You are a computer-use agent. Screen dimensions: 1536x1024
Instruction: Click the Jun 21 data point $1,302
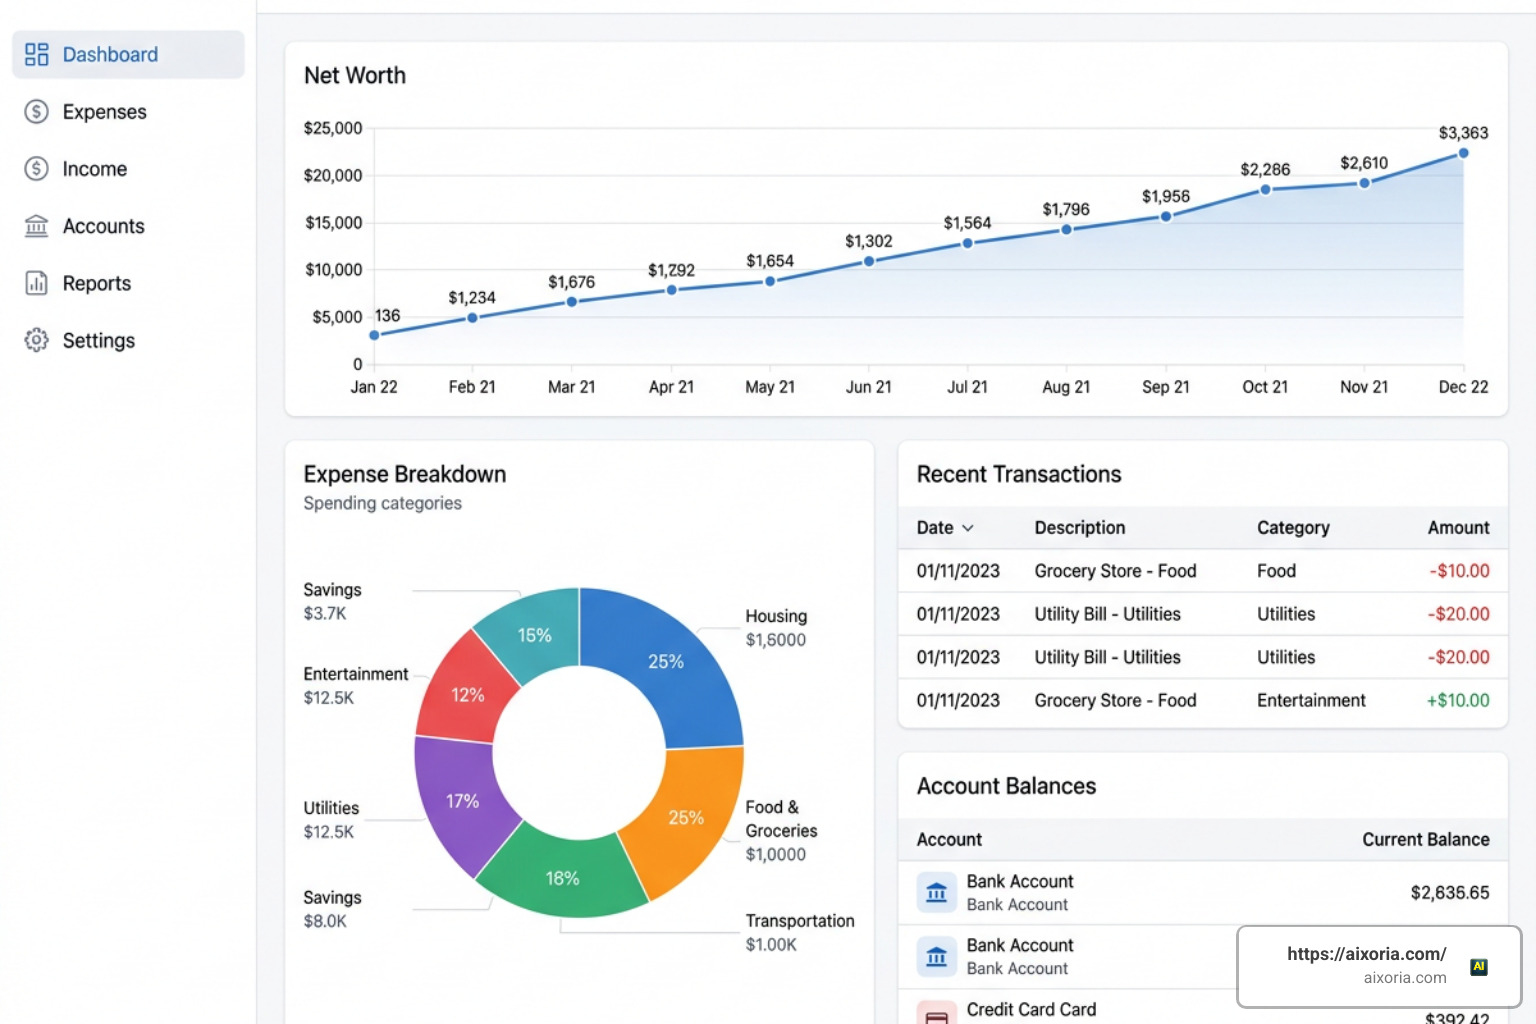[x=869, y=261]
